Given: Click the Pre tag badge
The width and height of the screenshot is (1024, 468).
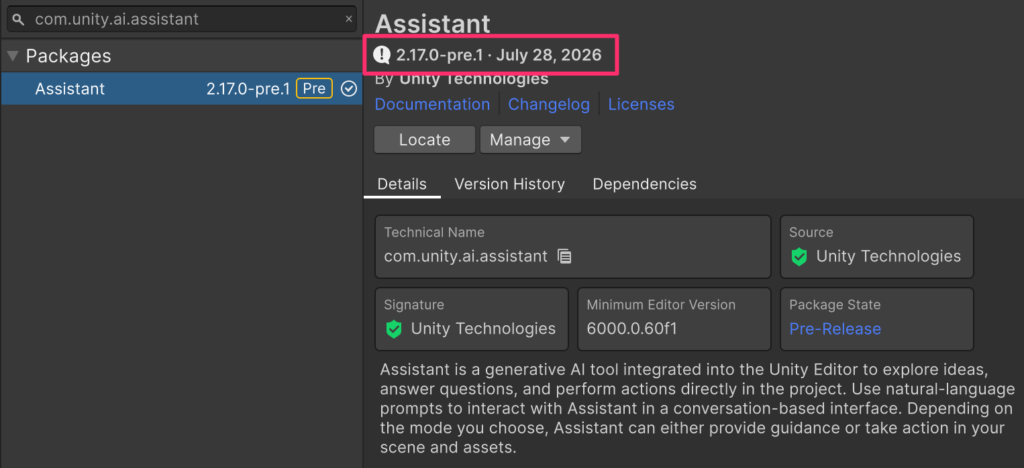Looking at the screenshot, I should 314,89.
